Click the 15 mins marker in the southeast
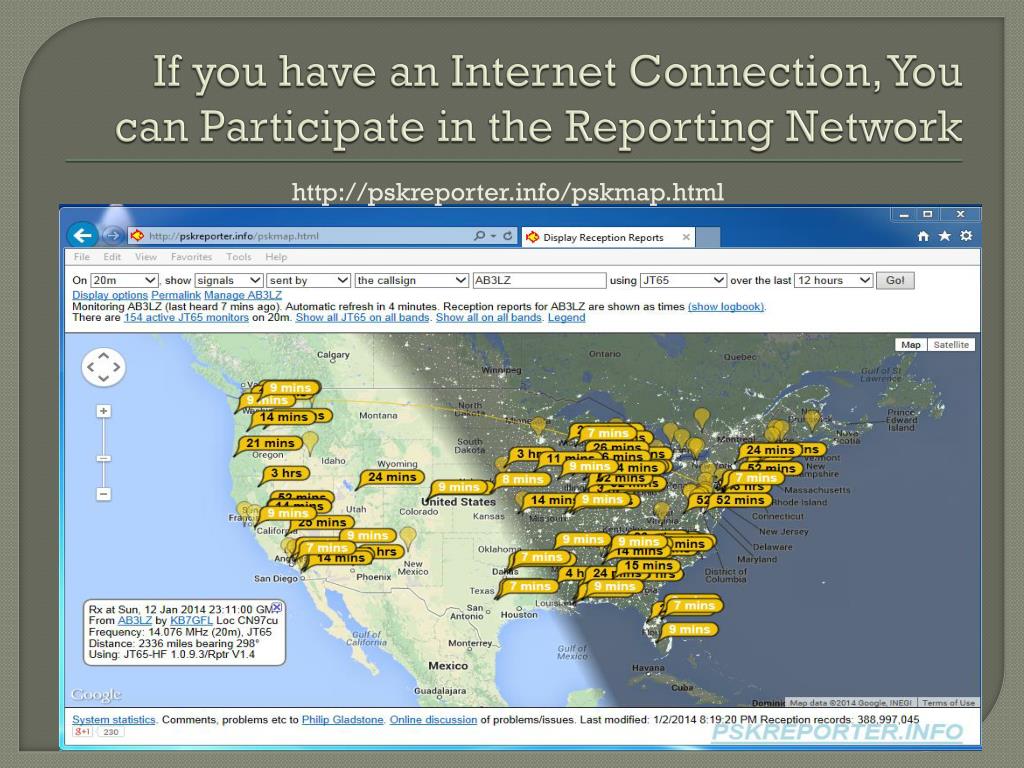The height and width of the screenshot is (768, 1024). pyautogui.click(x=648, y=566)
